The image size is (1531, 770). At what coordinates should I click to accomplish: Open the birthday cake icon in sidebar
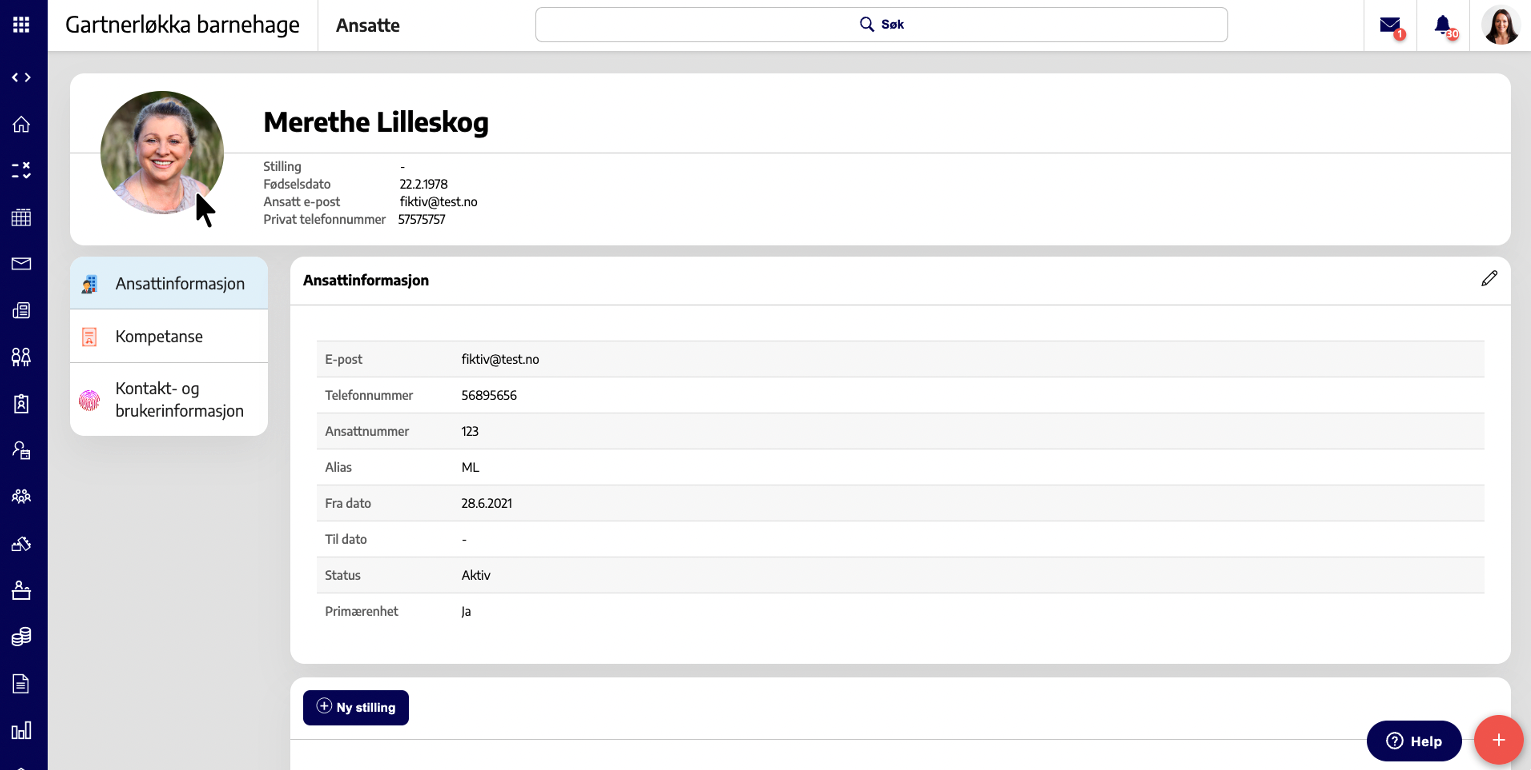21,590
